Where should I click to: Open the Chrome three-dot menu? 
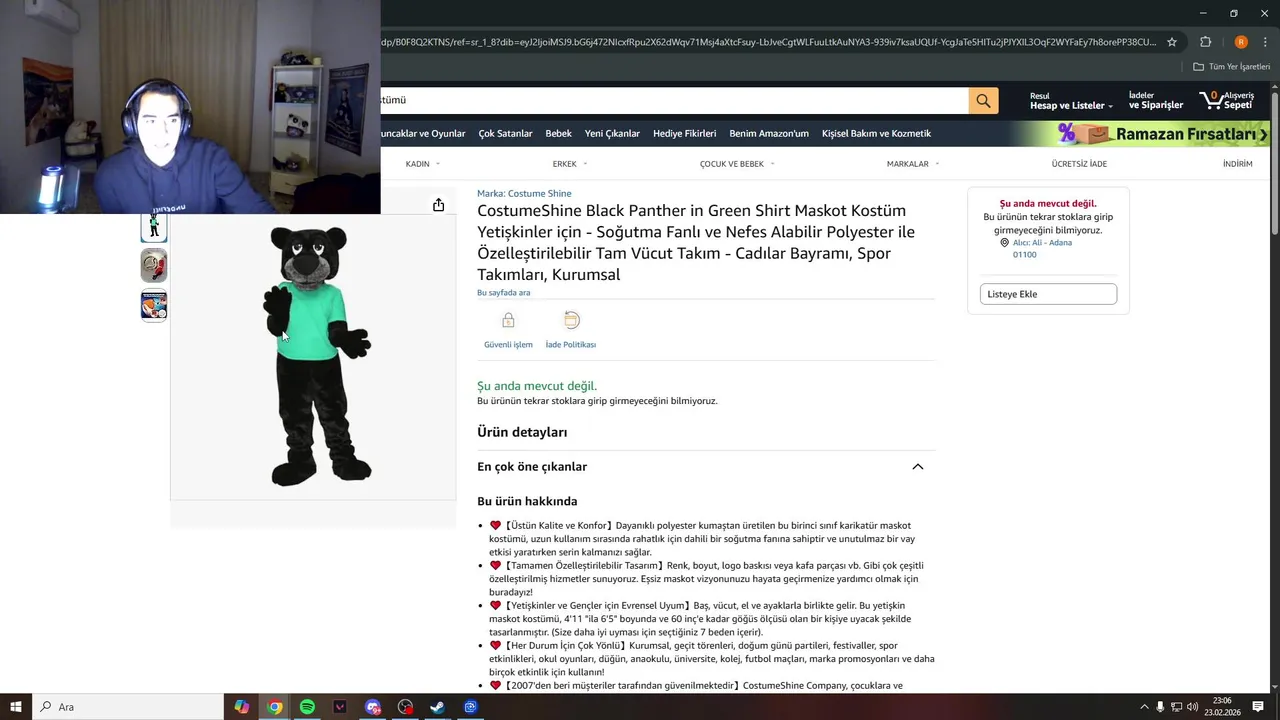click(x=1265, y=42)
